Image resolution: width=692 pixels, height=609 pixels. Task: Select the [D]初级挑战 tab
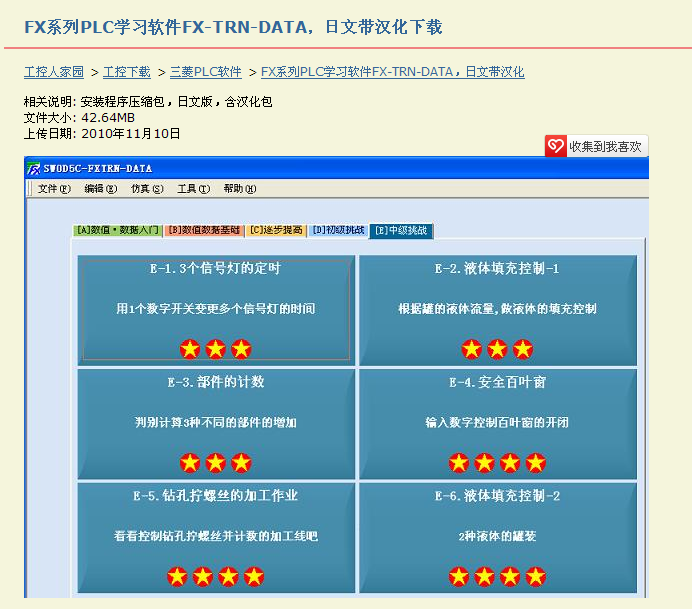point(338,231)
